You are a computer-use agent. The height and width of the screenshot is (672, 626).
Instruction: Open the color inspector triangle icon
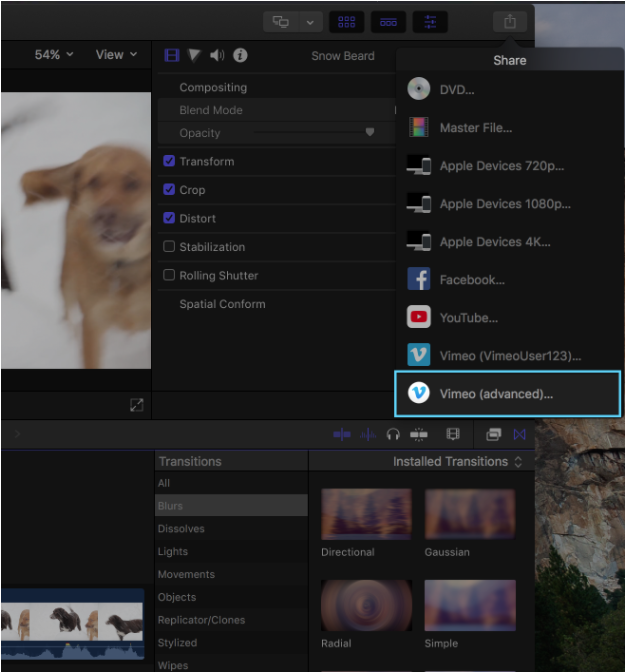(x=194, y=56)
